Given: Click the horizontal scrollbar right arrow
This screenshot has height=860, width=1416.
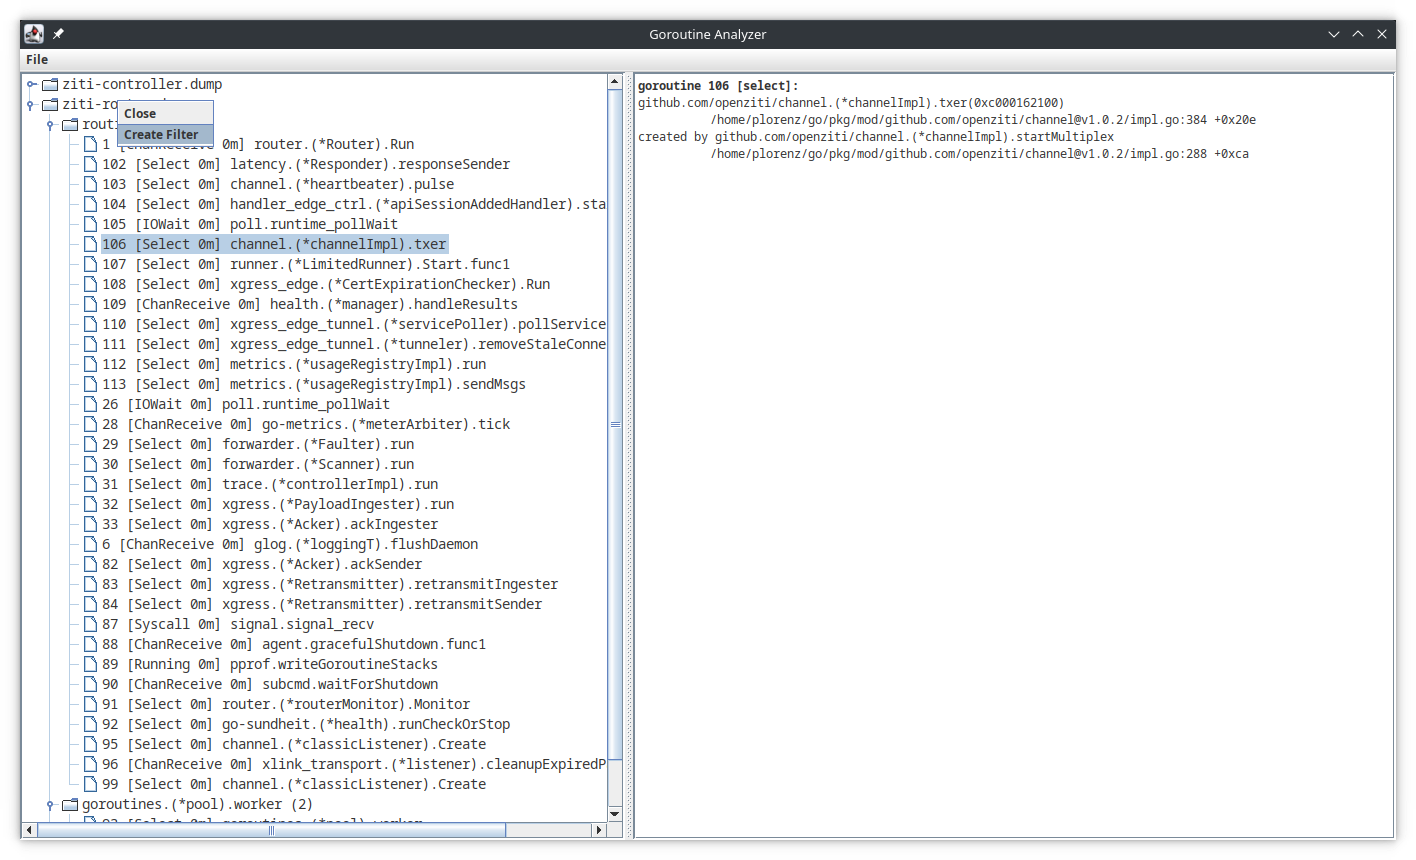Looking at the screenshot, I should click(599, 830).
